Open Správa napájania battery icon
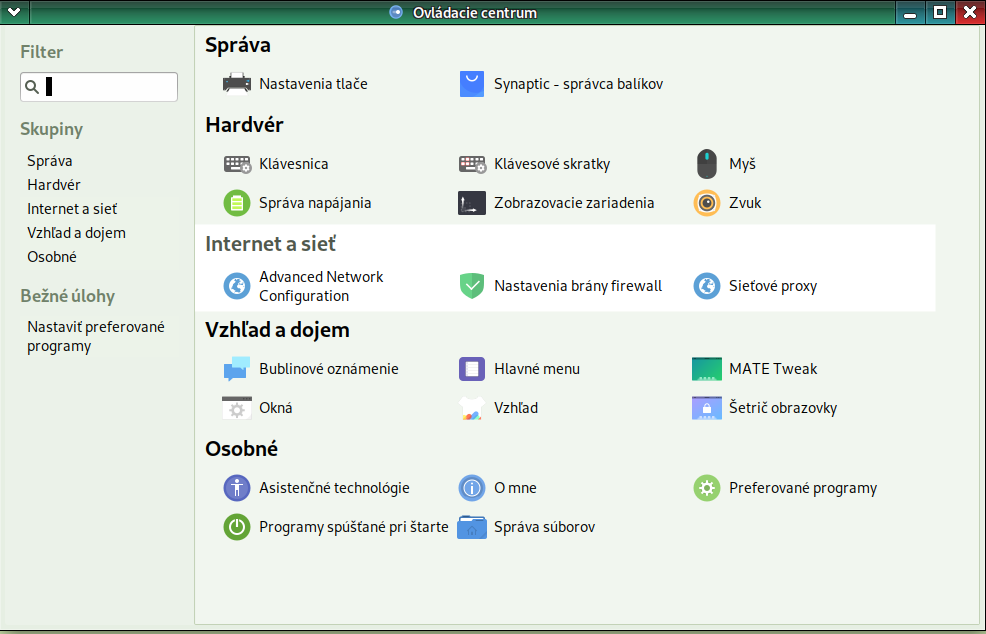The height and width of the screenshot is (634, 986). click(x=237, y=203)
